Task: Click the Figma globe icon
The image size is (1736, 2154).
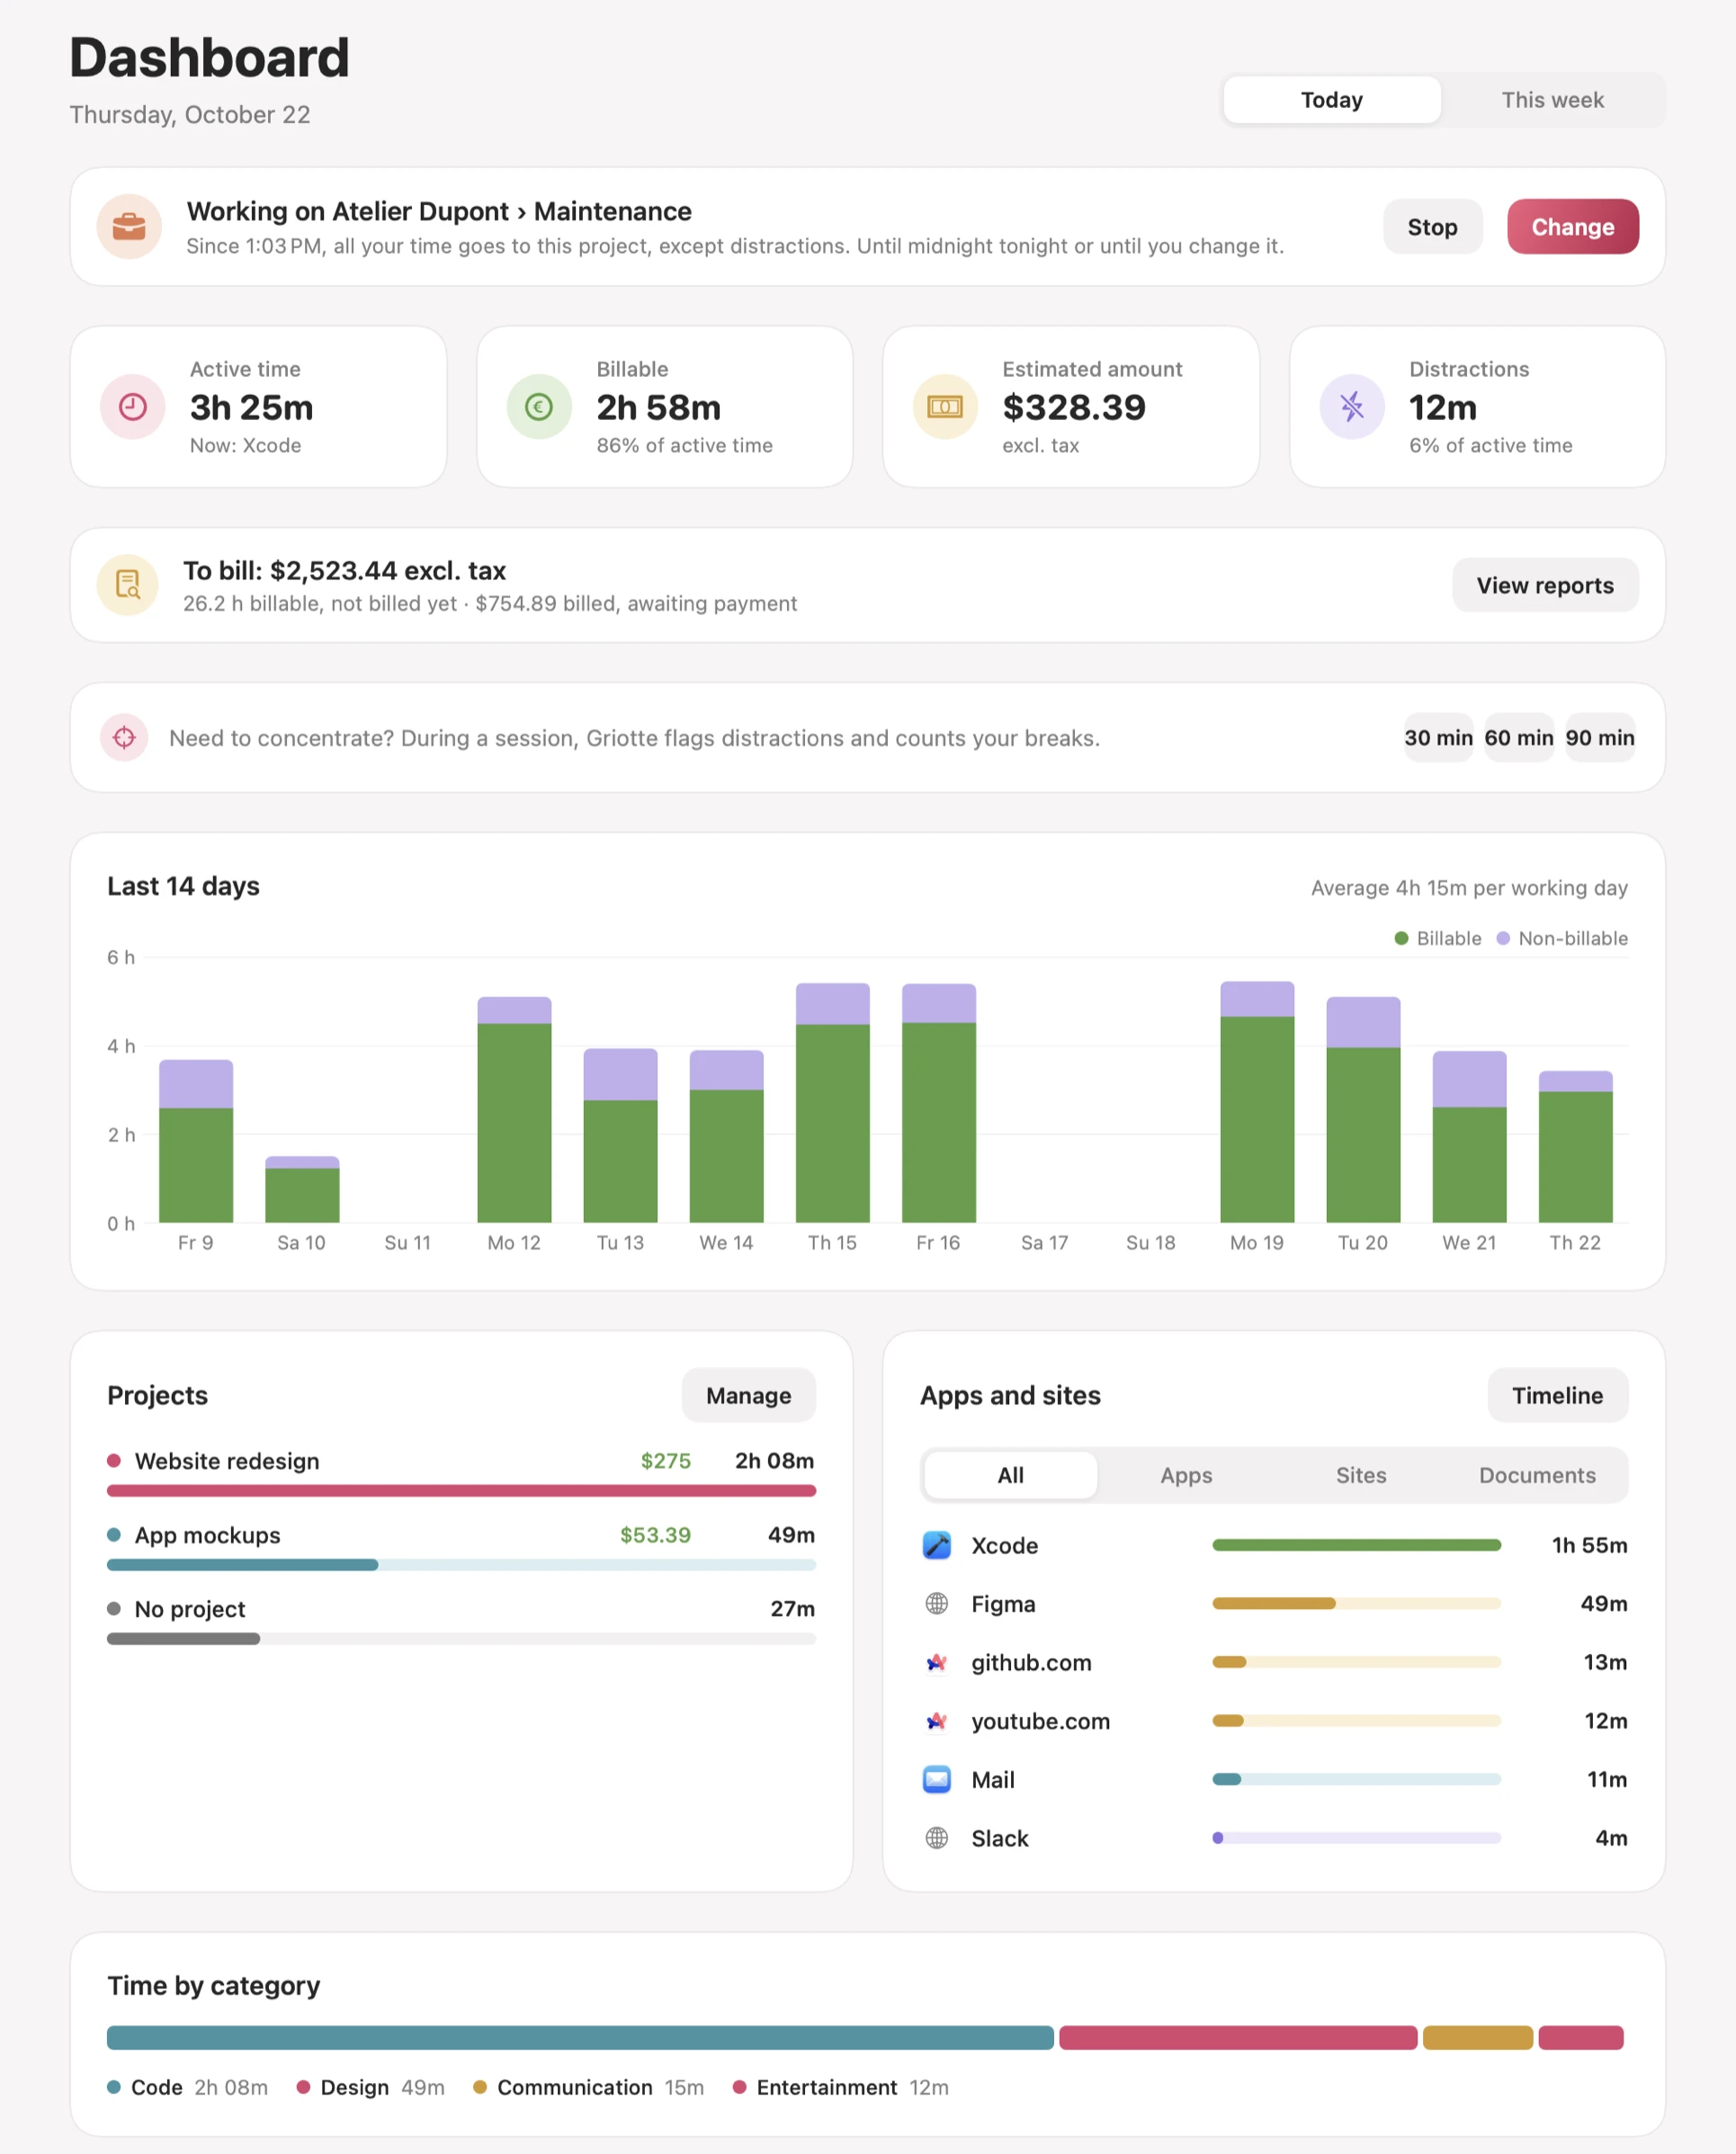Action: pos(937,1604)
